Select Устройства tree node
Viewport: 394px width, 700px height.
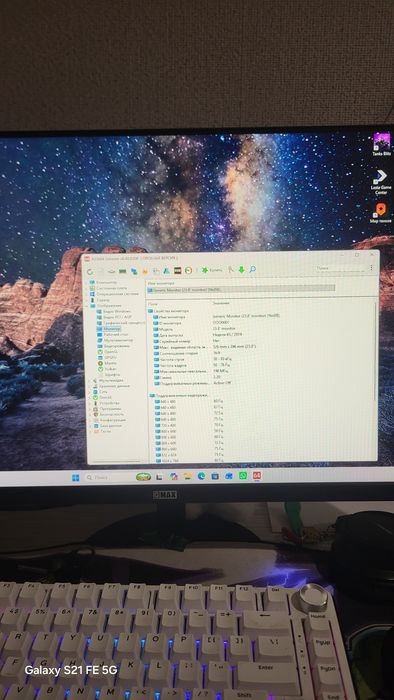point(107,403)
